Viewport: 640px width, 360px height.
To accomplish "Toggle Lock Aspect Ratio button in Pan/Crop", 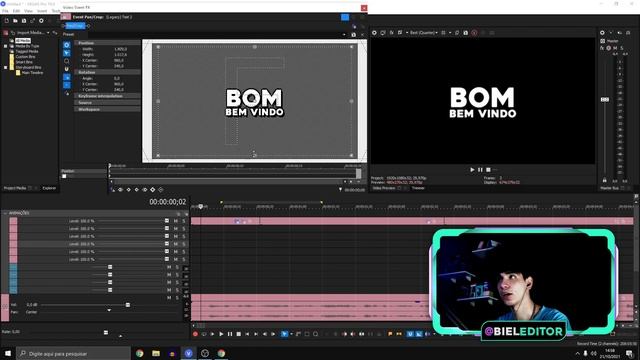I will tap(67, 77).
